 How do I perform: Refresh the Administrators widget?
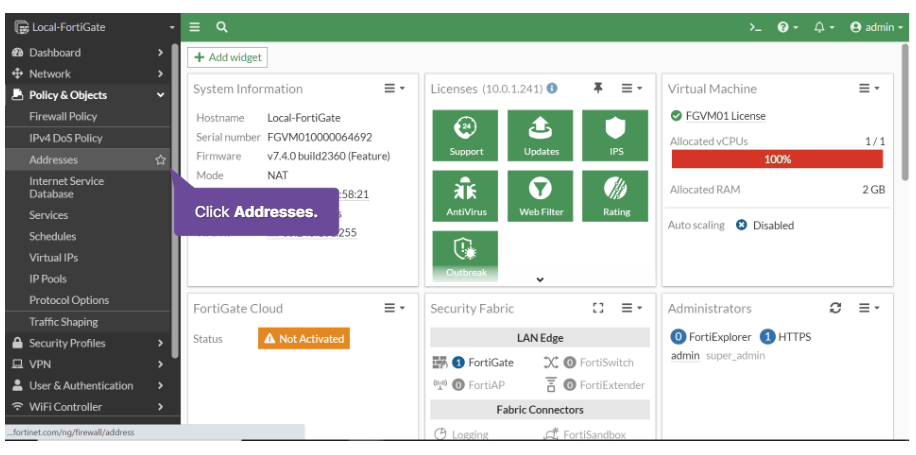point(835,308)
